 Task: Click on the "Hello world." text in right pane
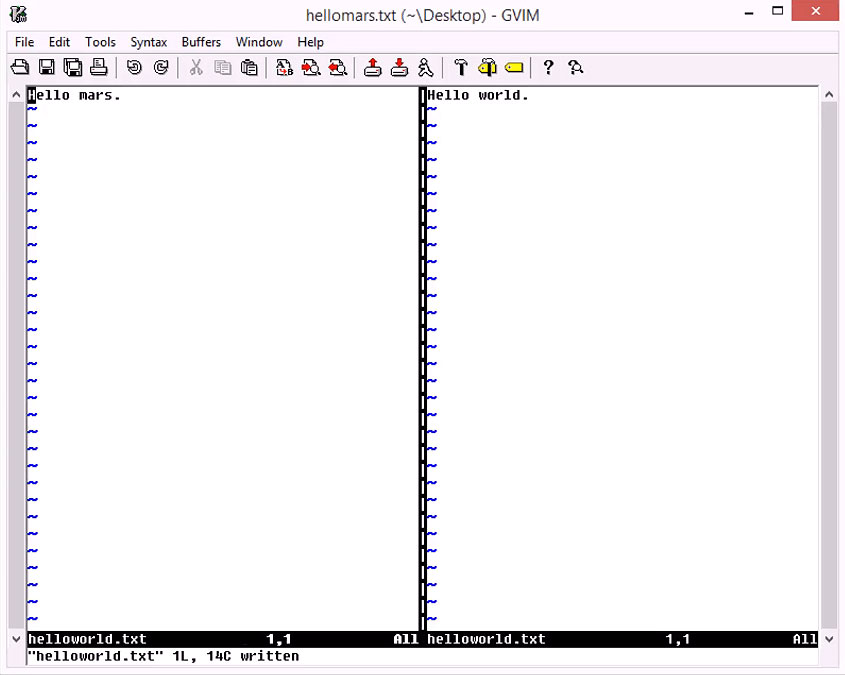tap(478, 96)
